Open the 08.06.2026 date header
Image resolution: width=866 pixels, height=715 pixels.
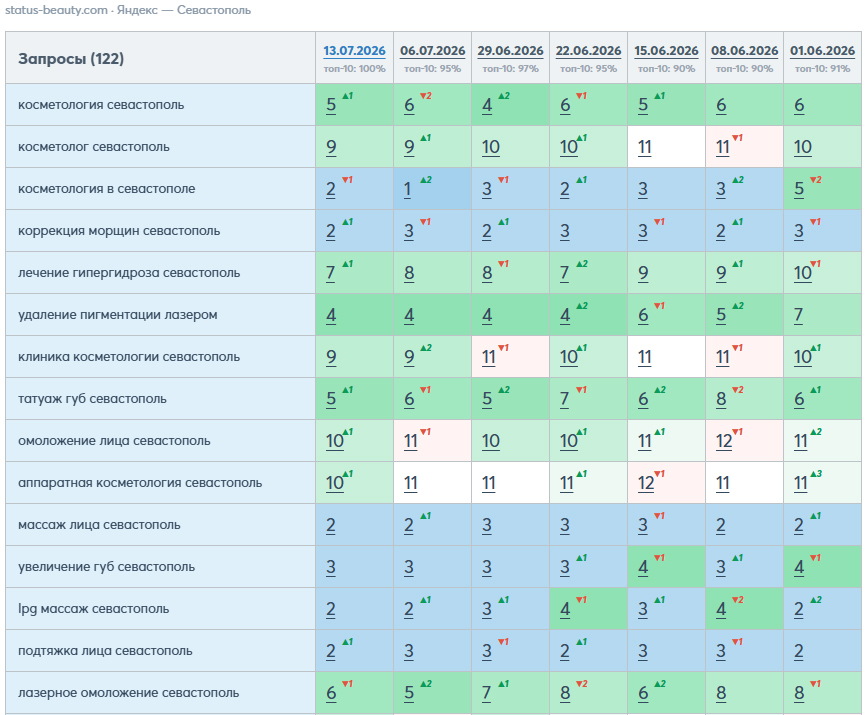click(x=744, y=51)
